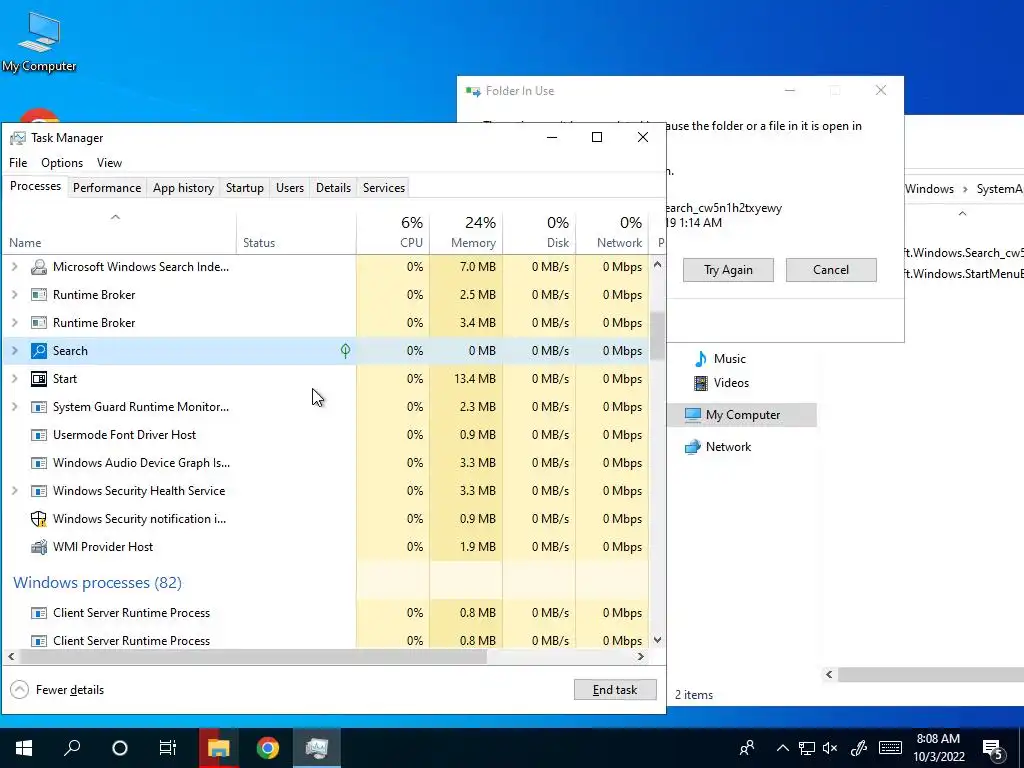Select My Computer in Explorer navigation pane
The height and width of the screenshot is (768, 1024).
(742, 415)
